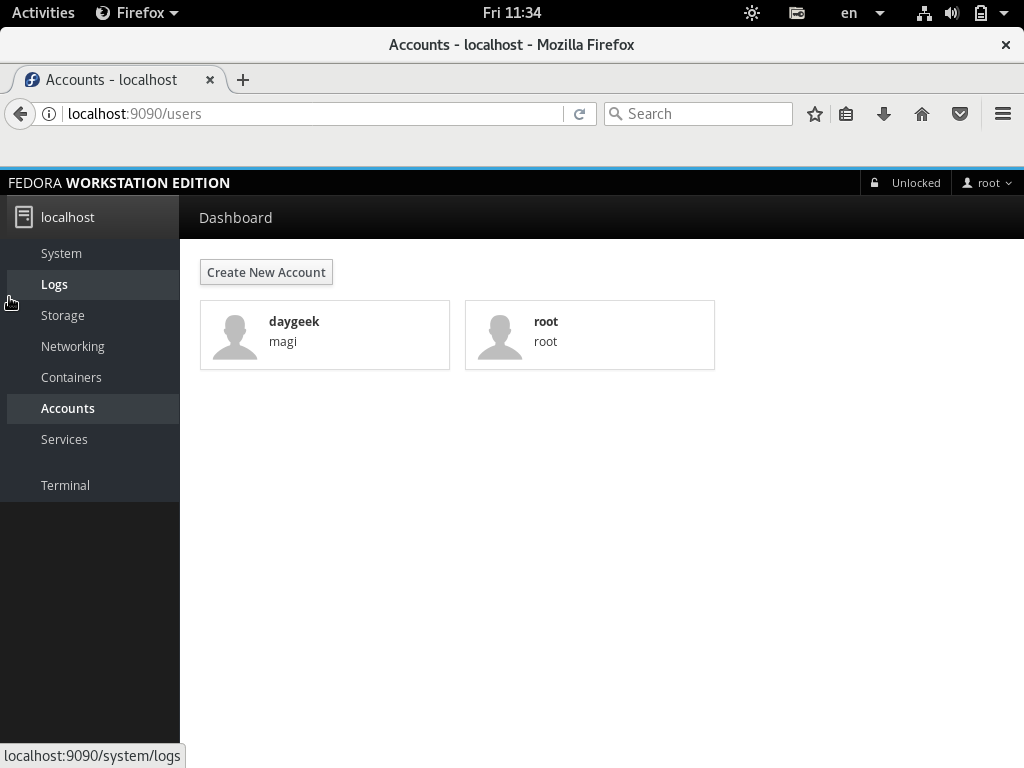Click the volume speaker icon in the top bar
1024x768 pixels.
[952, 13]
